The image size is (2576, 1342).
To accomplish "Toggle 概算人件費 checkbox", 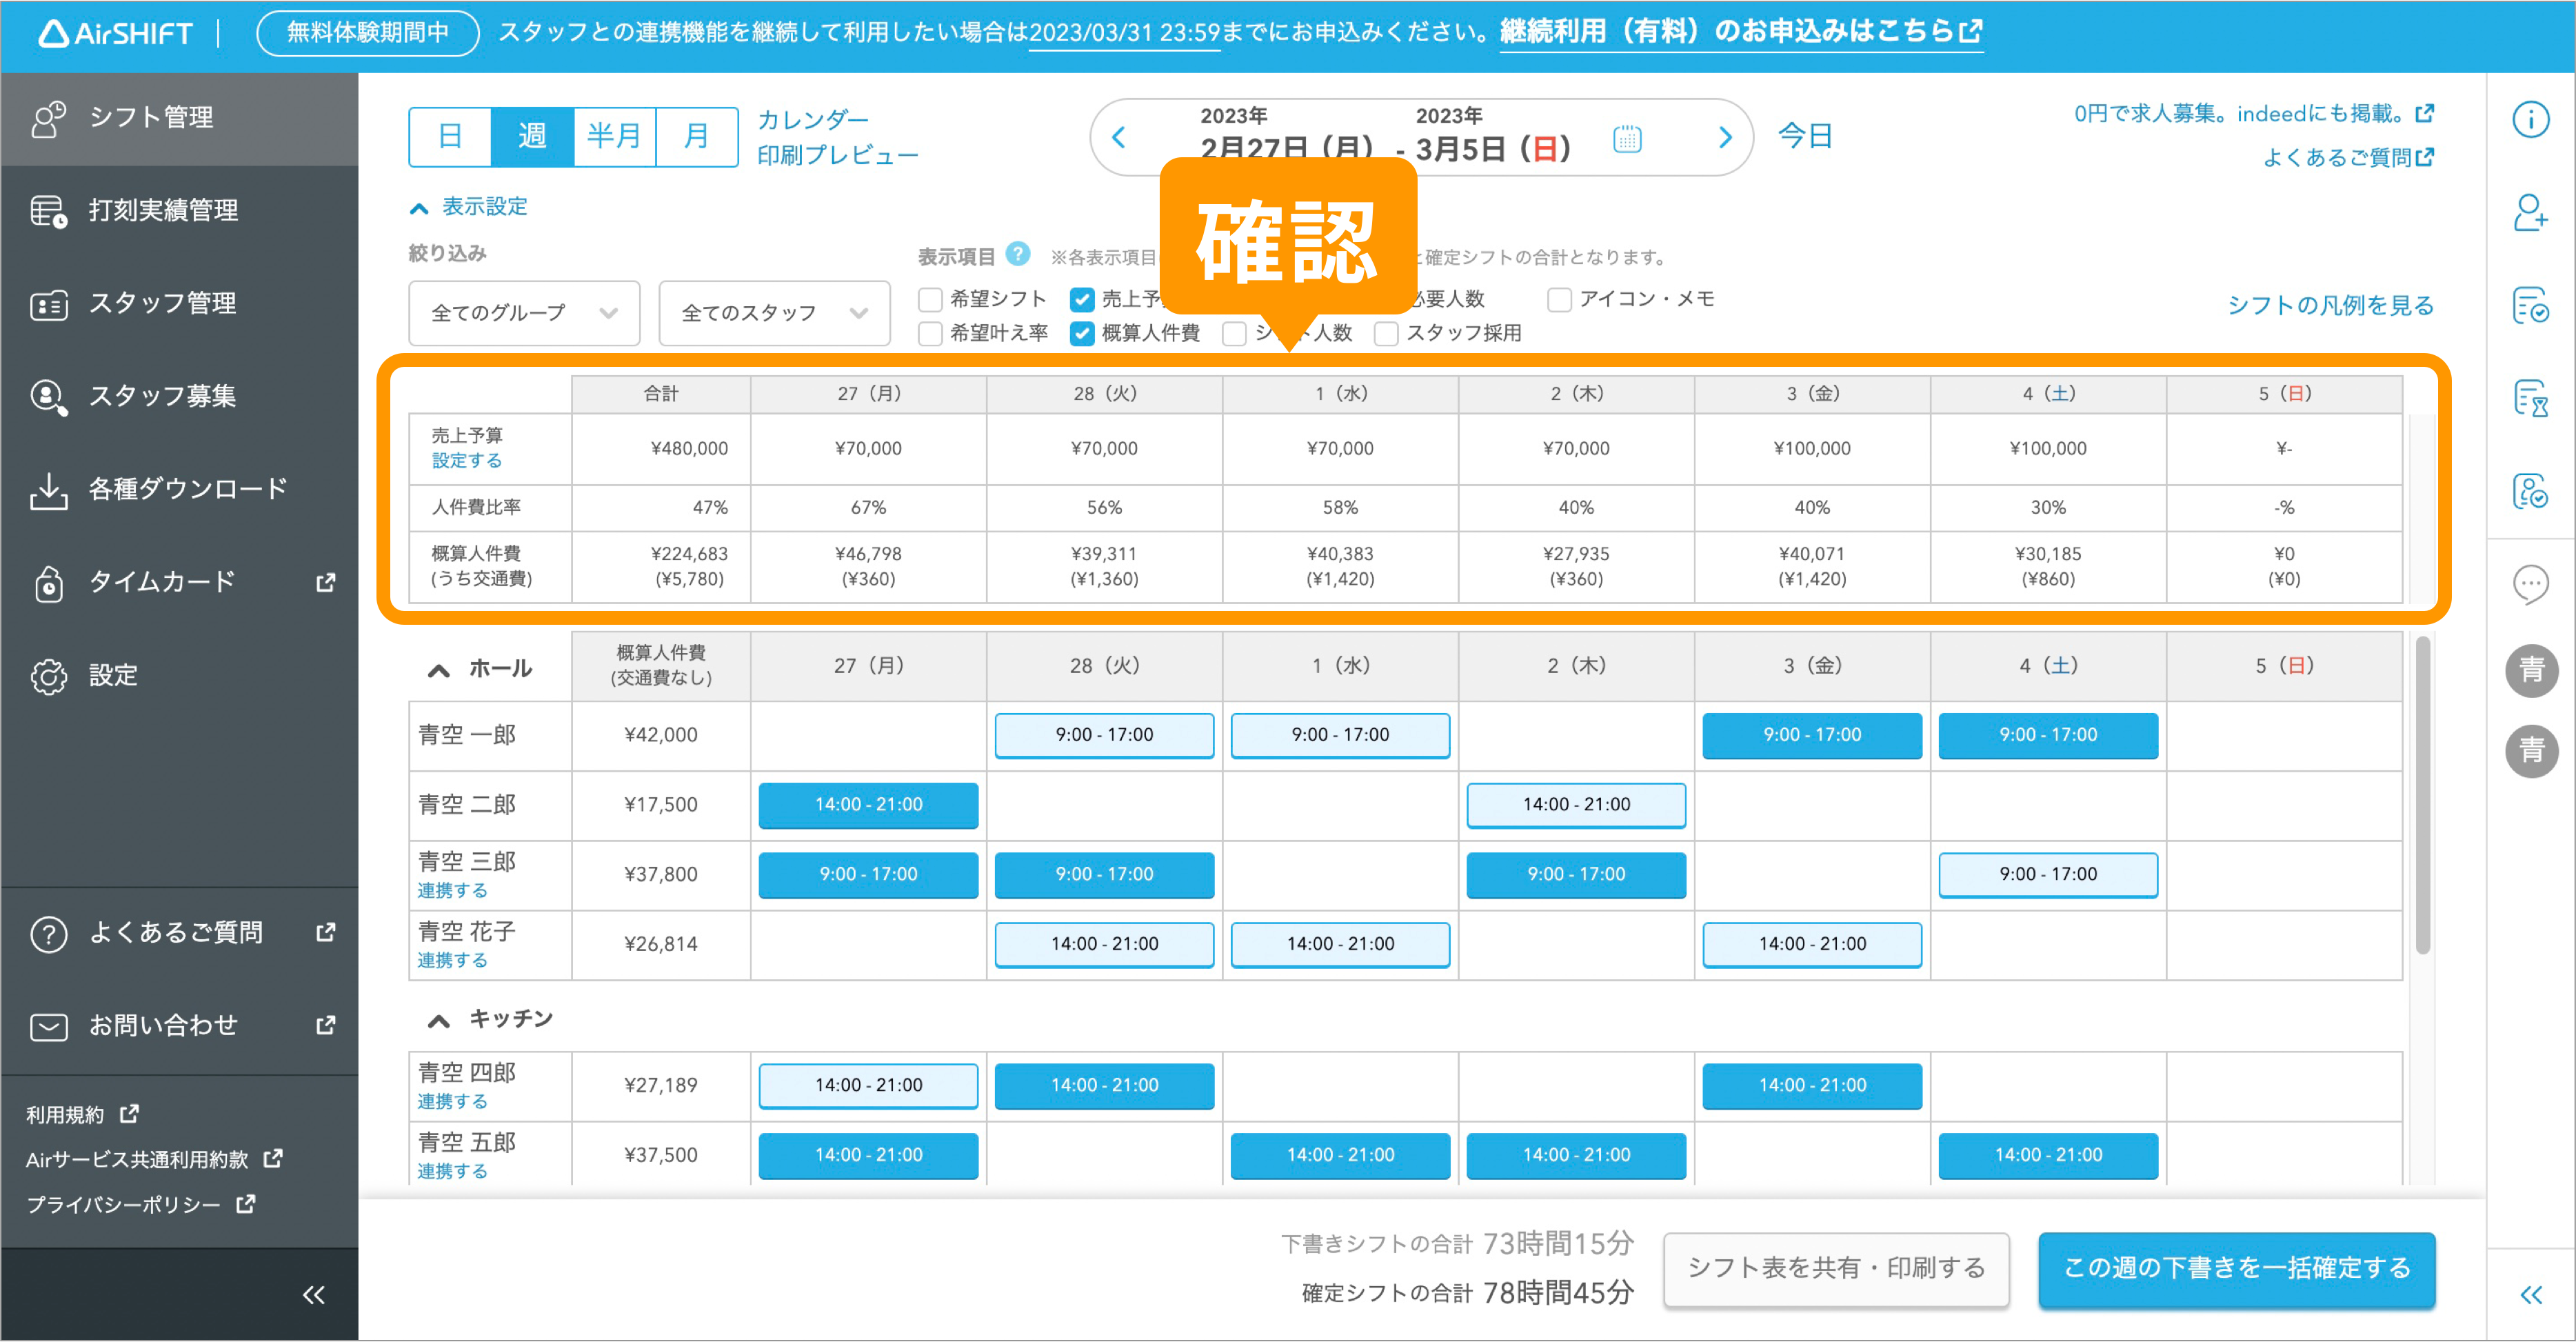I will pyautogui.click(x=1082, y=333).
